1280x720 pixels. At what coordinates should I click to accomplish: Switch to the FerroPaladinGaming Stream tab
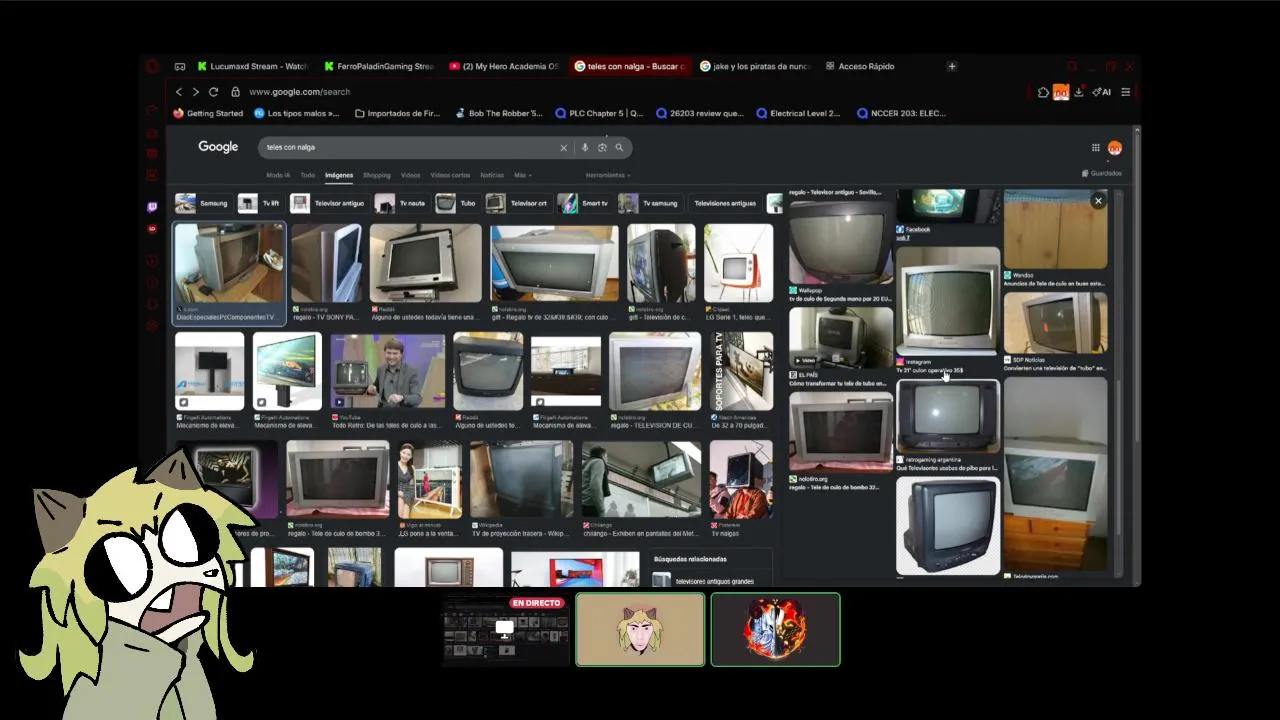point(379,66)
